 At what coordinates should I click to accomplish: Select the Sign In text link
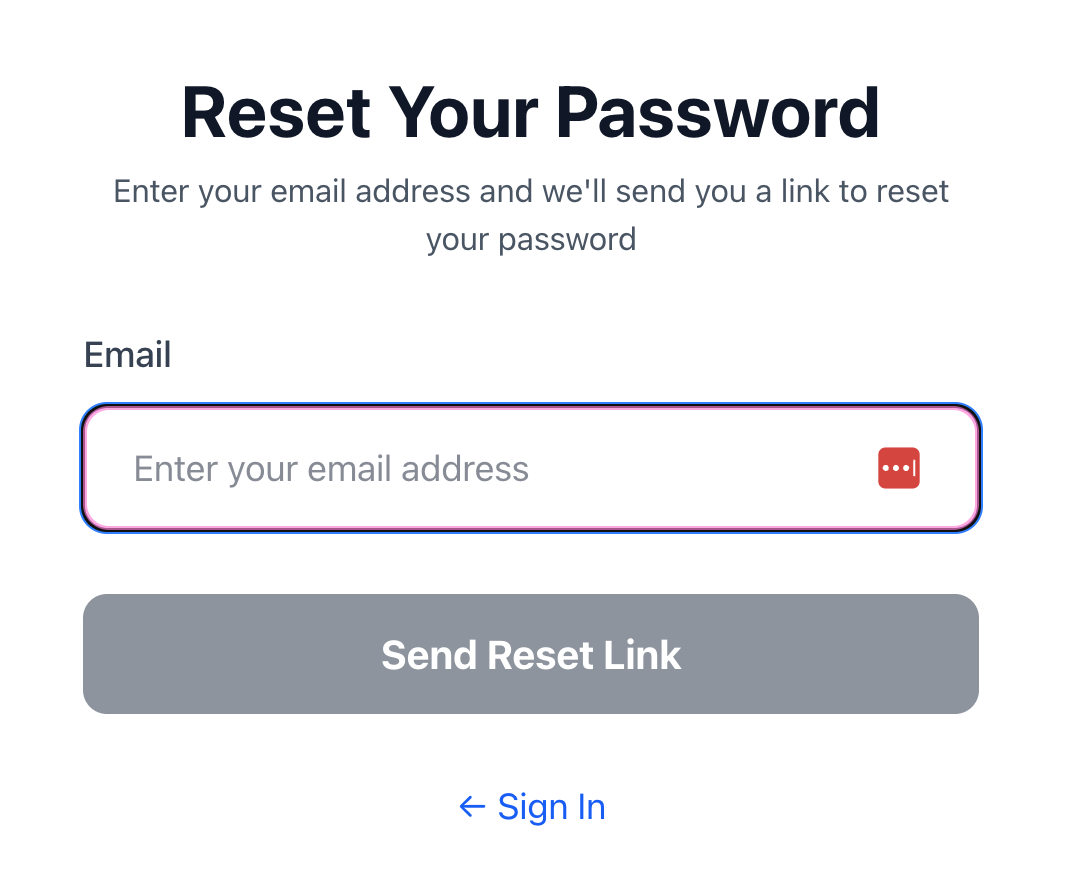click(551, 807)
